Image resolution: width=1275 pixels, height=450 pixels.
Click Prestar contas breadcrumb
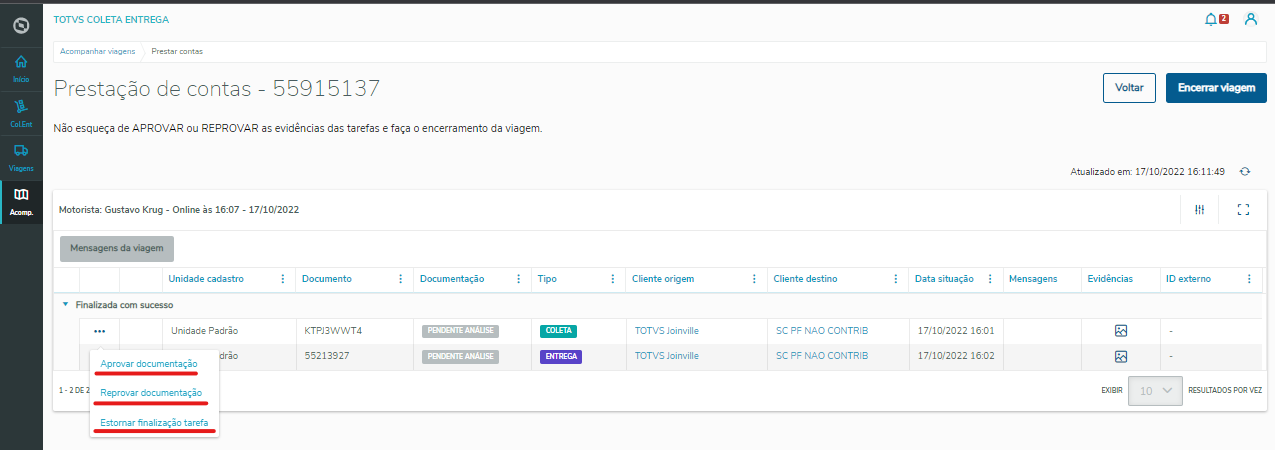click(177, 50)
